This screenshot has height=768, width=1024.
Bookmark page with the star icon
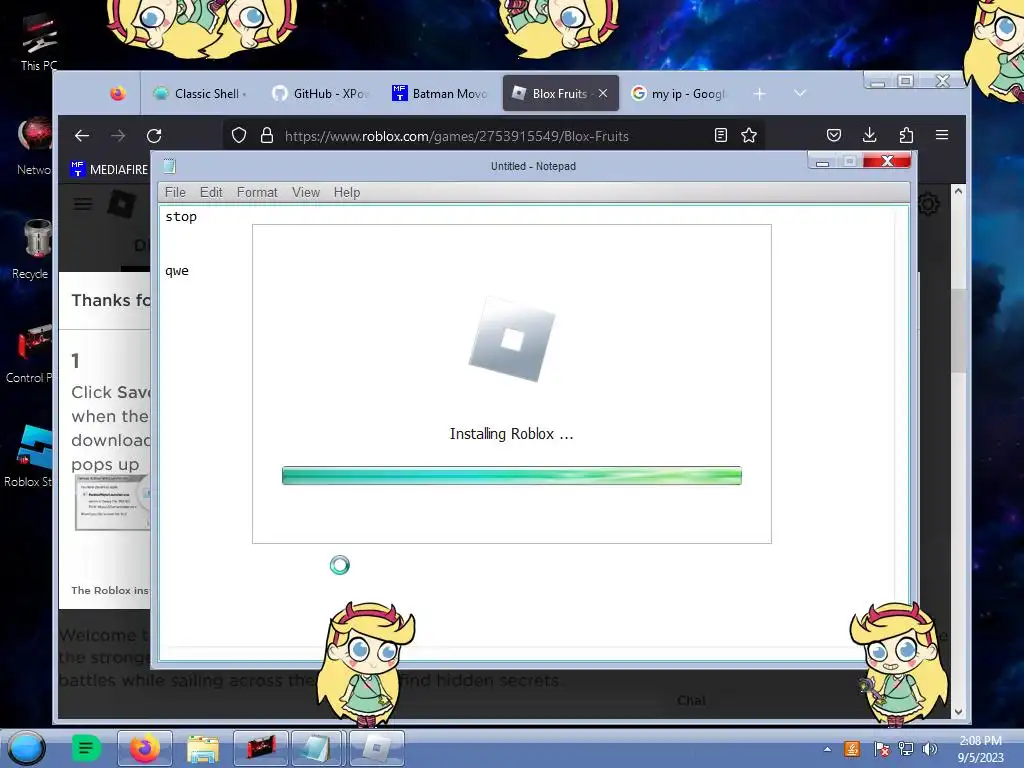click(749, 135)
